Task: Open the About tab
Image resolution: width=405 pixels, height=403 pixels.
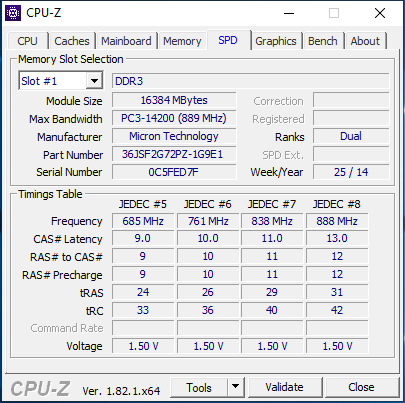Action: (x=365, y=41)
